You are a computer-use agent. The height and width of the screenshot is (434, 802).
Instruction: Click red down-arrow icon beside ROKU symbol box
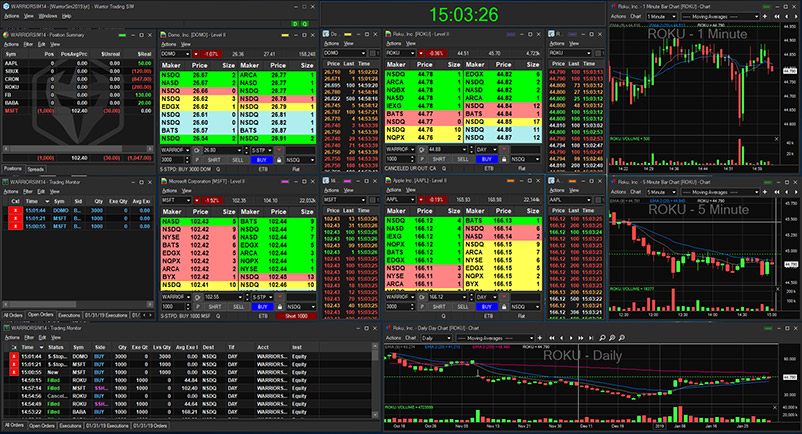(421, 53)
